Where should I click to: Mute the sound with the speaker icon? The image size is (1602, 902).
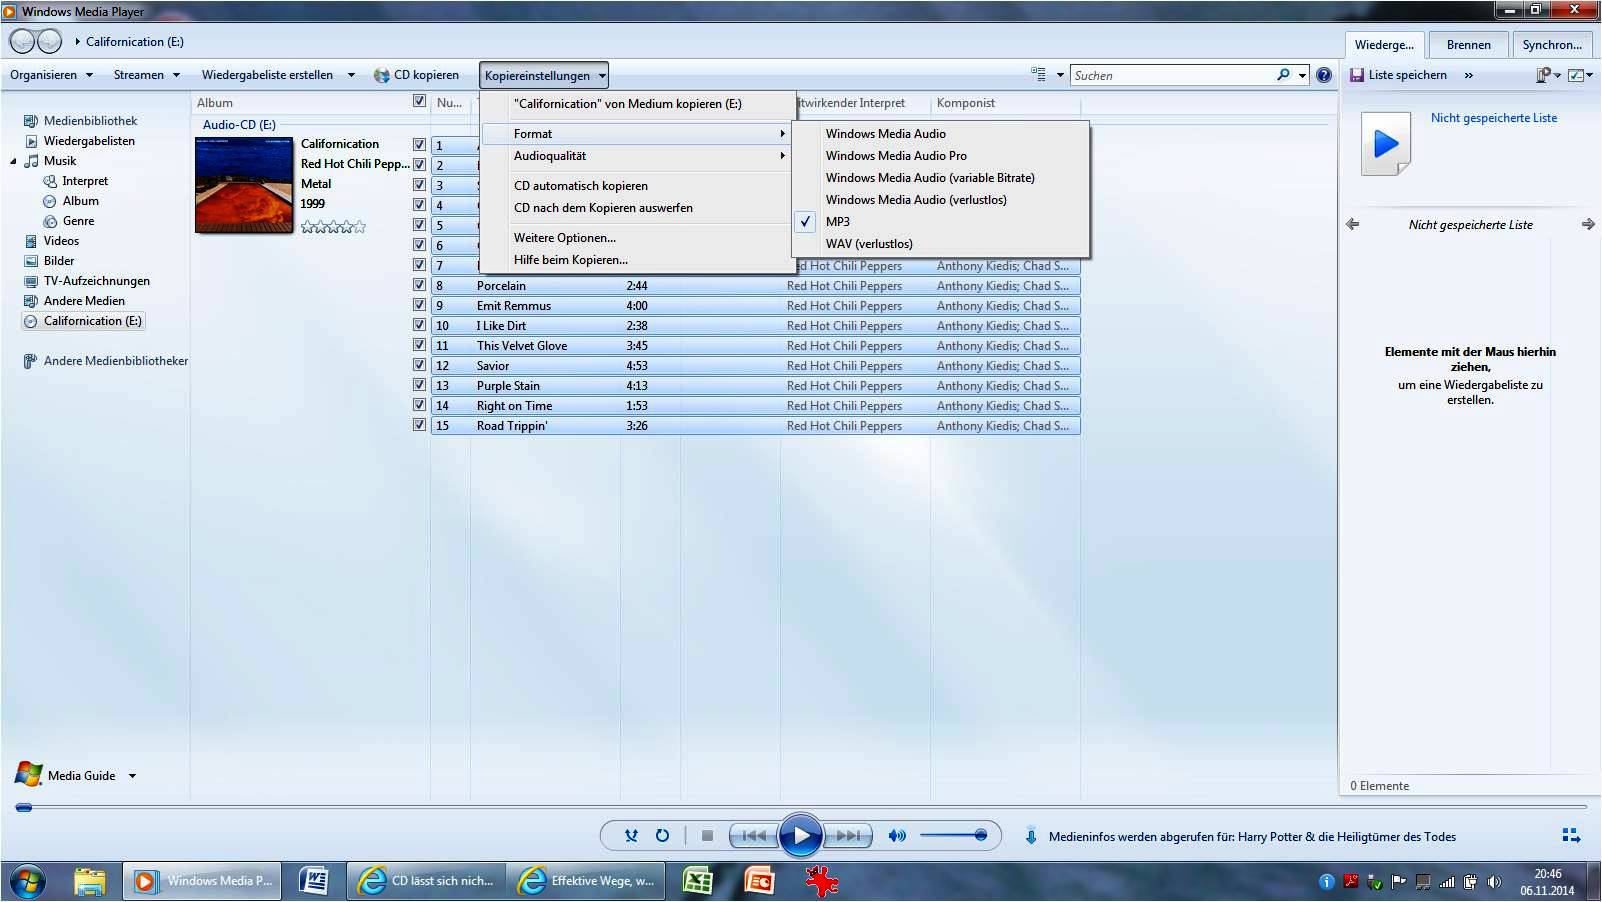pyautogui.click(x=897, y=836)
